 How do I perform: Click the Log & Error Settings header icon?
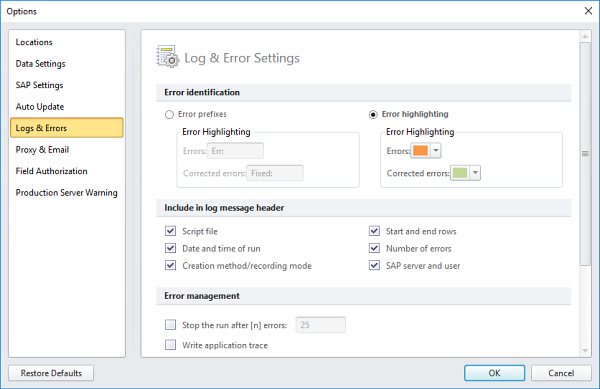coord(168,57)
